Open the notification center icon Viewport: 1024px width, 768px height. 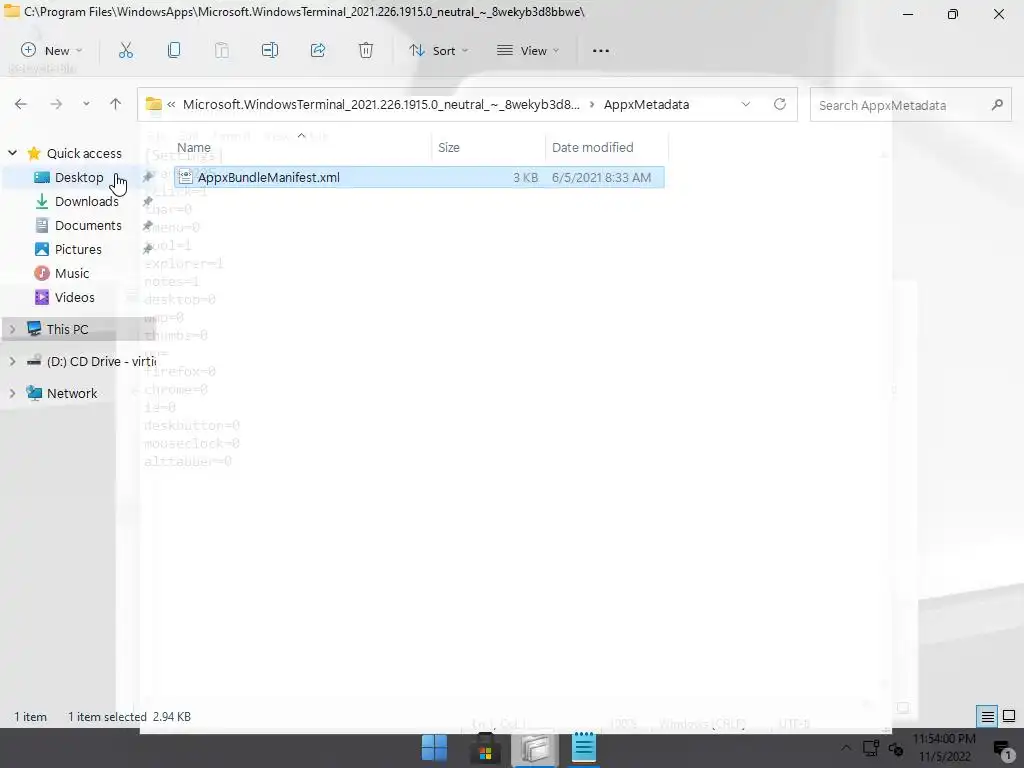(x=1003, y=749)
